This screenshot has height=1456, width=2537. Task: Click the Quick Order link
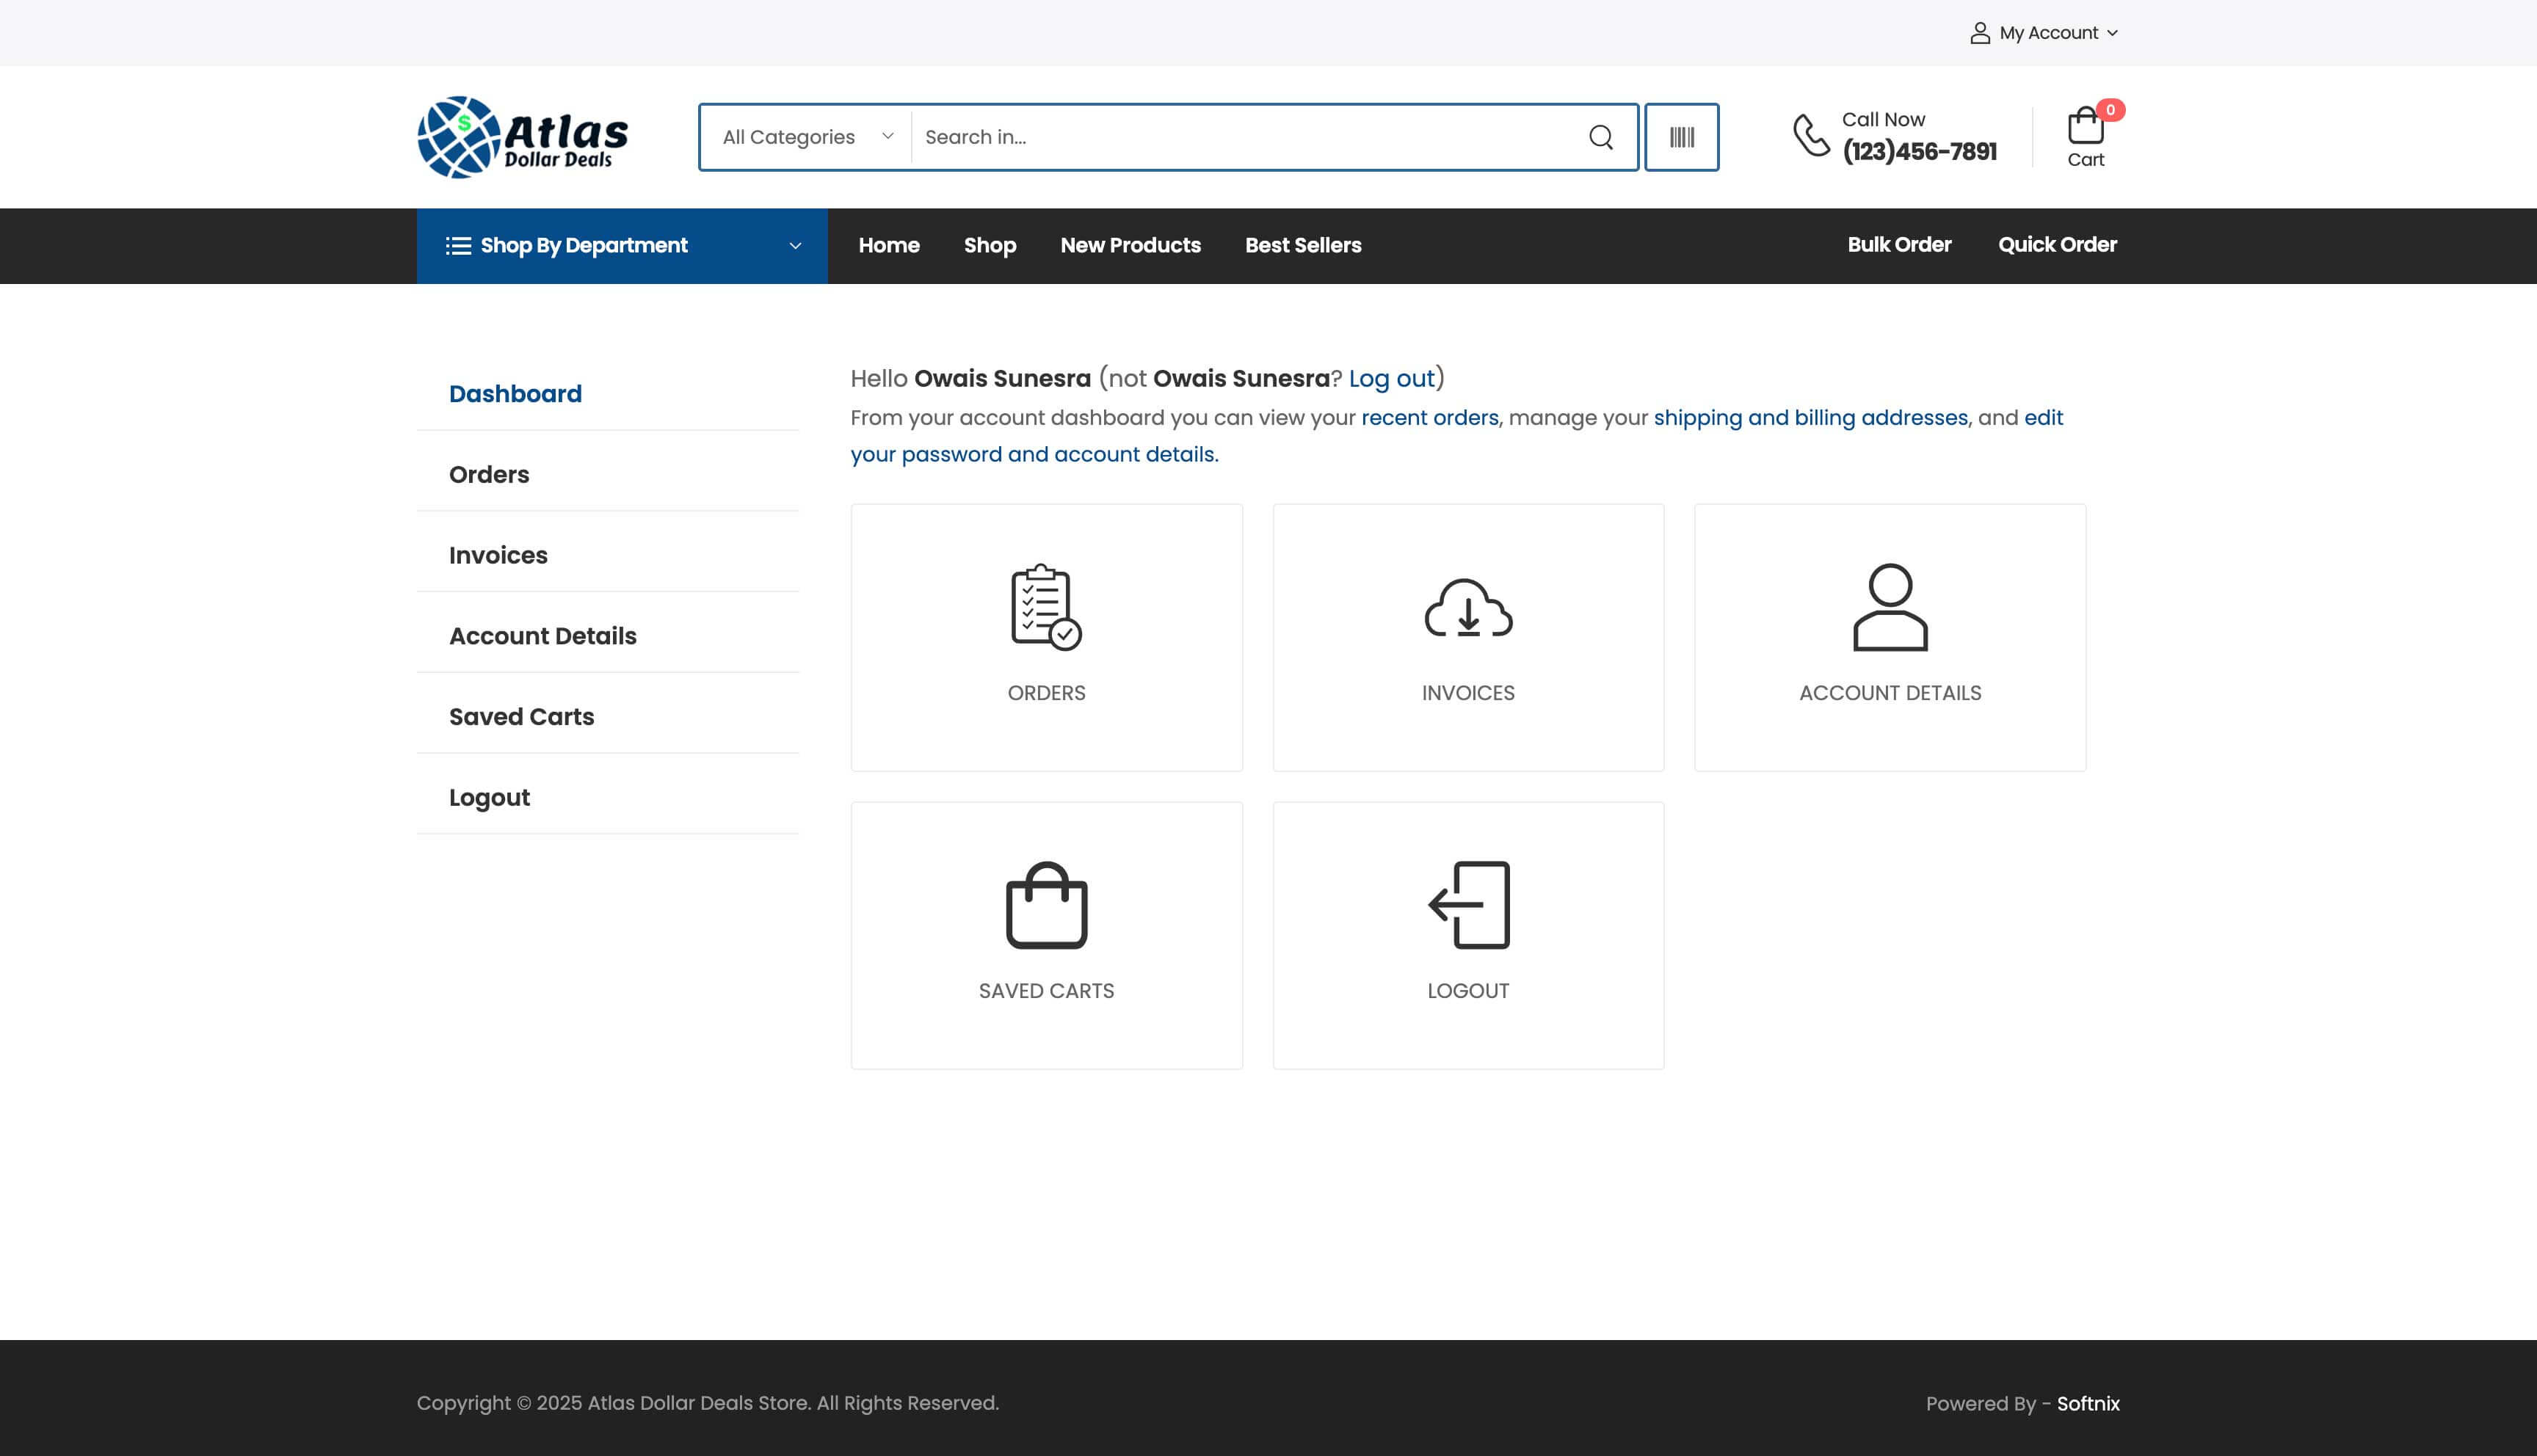click(x=2056, y=245)
